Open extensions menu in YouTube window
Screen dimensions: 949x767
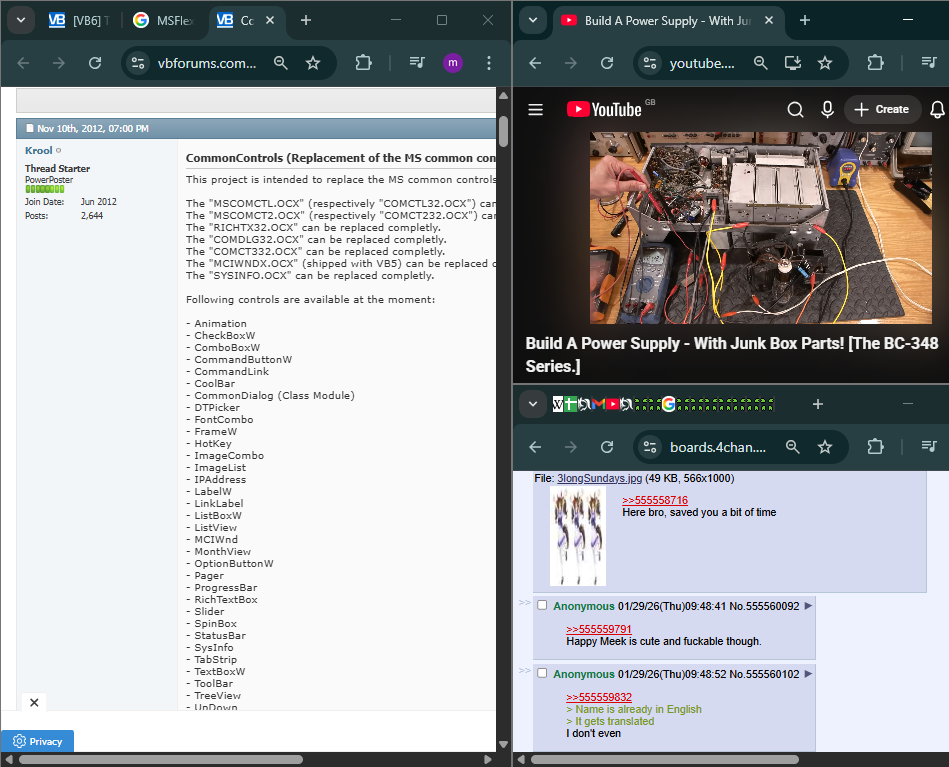875,63
